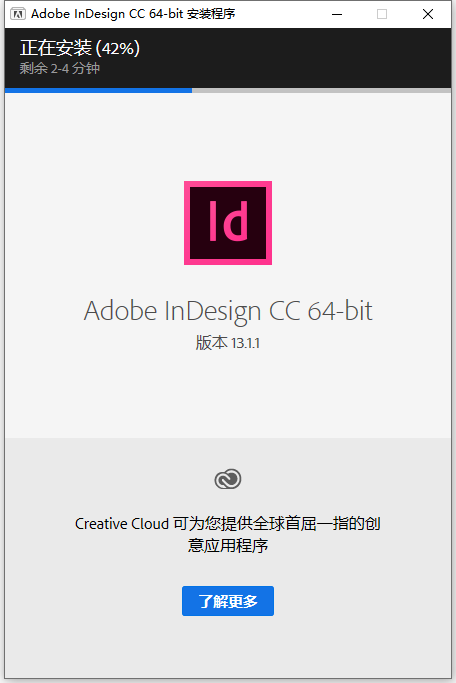Click the empty area below 了解更多 button
Image resolution: width=456 pixels, height=683 pixels.
[228, 647]
